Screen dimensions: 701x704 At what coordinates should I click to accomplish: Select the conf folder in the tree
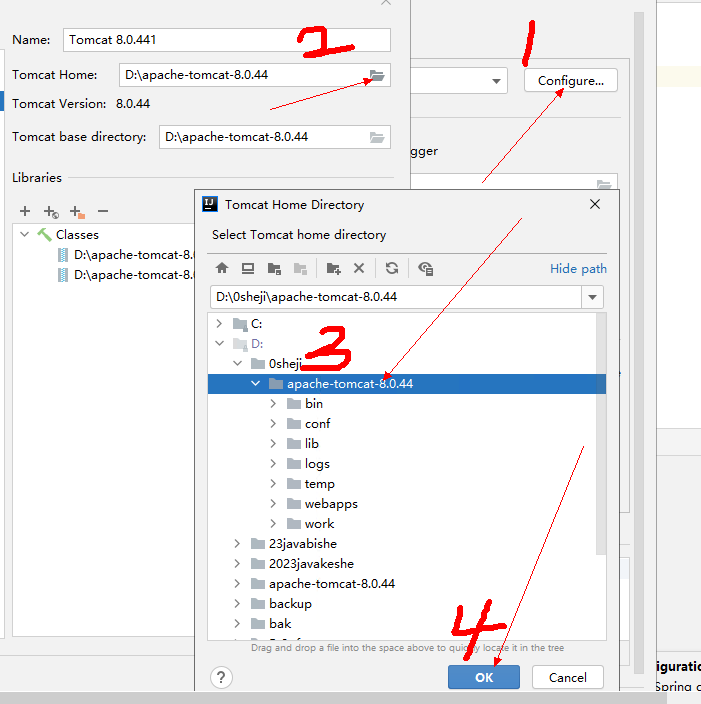(x=317, y=423)
